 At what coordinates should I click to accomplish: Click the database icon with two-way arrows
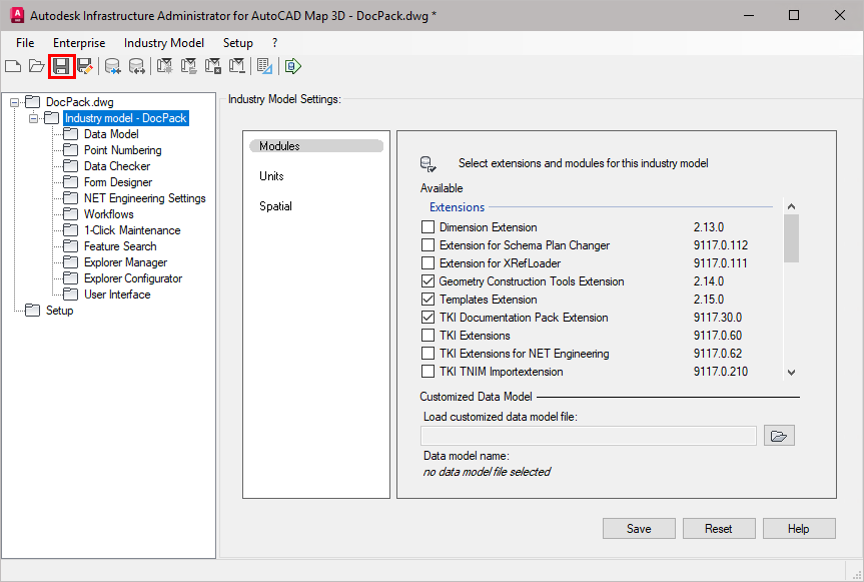[x=136, y=67]
